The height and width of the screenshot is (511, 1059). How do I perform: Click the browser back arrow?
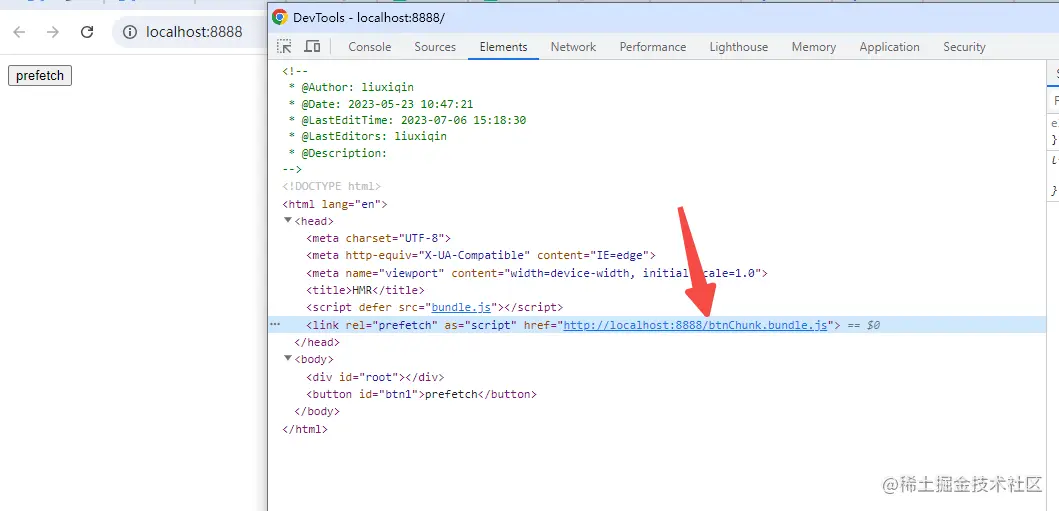19,32
